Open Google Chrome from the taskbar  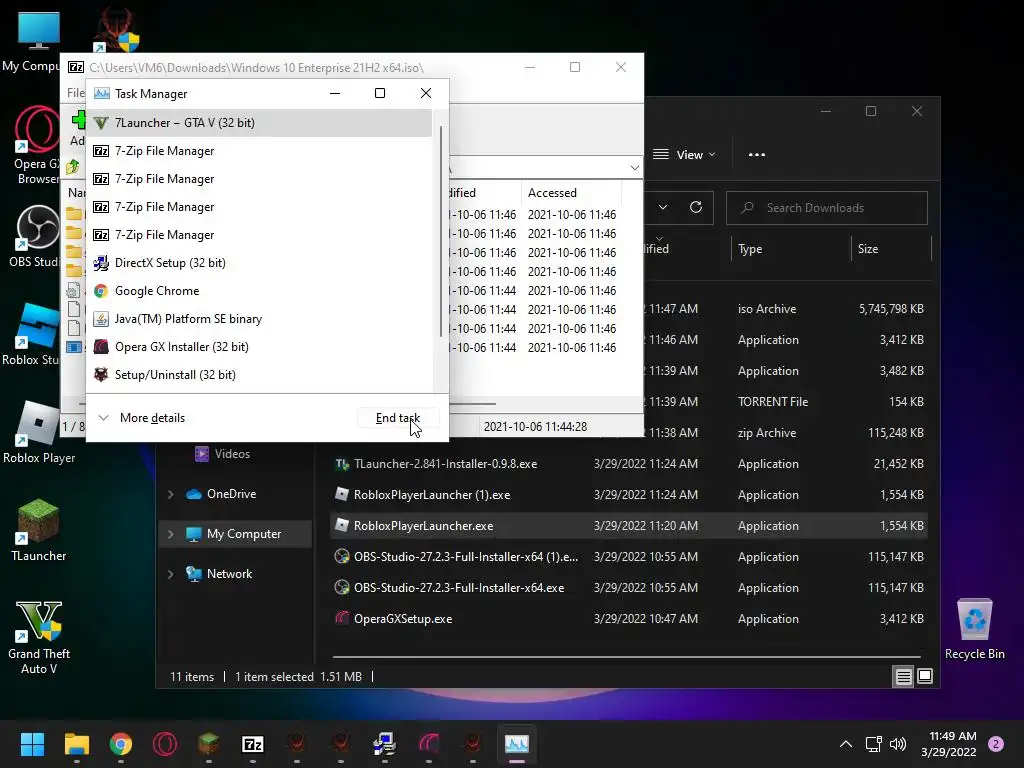pyautogui.click(x=121, y=744)
